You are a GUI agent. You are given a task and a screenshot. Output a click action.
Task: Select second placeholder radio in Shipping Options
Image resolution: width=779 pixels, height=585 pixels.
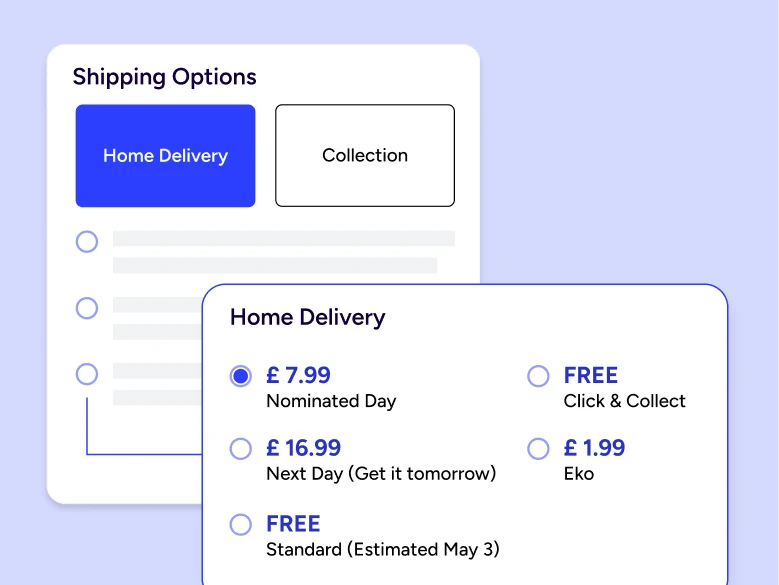pyautogui.click(x=87, y=308)
